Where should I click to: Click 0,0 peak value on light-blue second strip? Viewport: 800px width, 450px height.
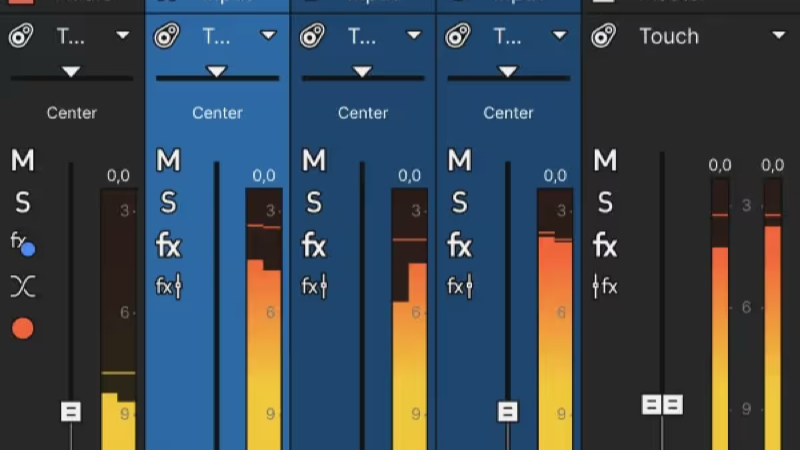pos(264,176)
